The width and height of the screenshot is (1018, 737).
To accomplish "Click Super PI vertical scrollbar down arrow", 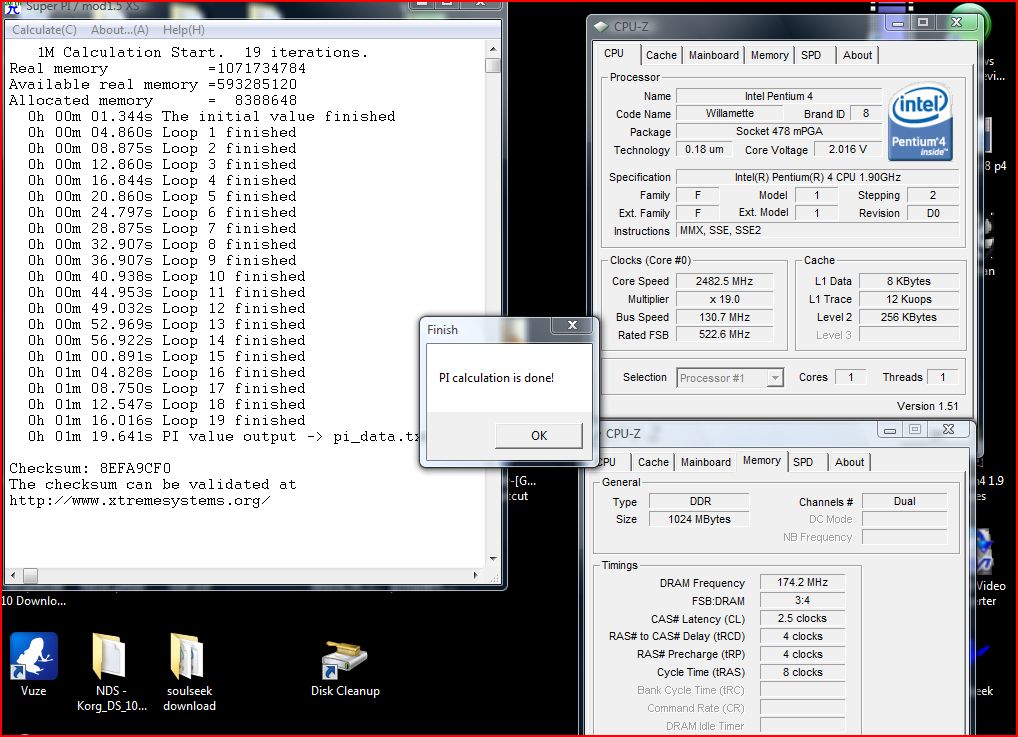I will [x=493, y=558].
